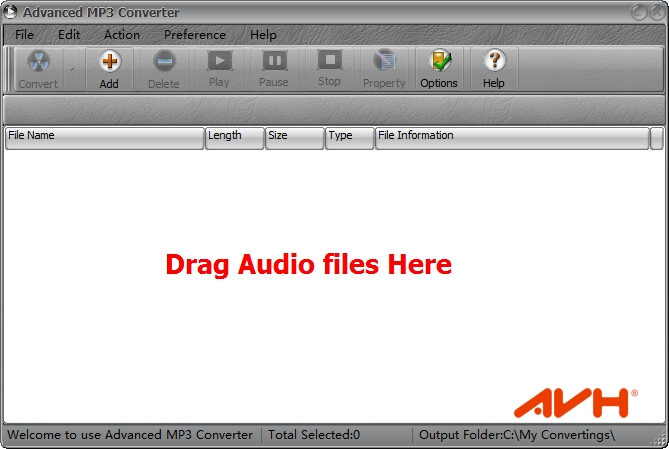This screenshot has height=449, width=669.
Task: Open the Options toolbar icon
Action: click(x=439, y=69)
